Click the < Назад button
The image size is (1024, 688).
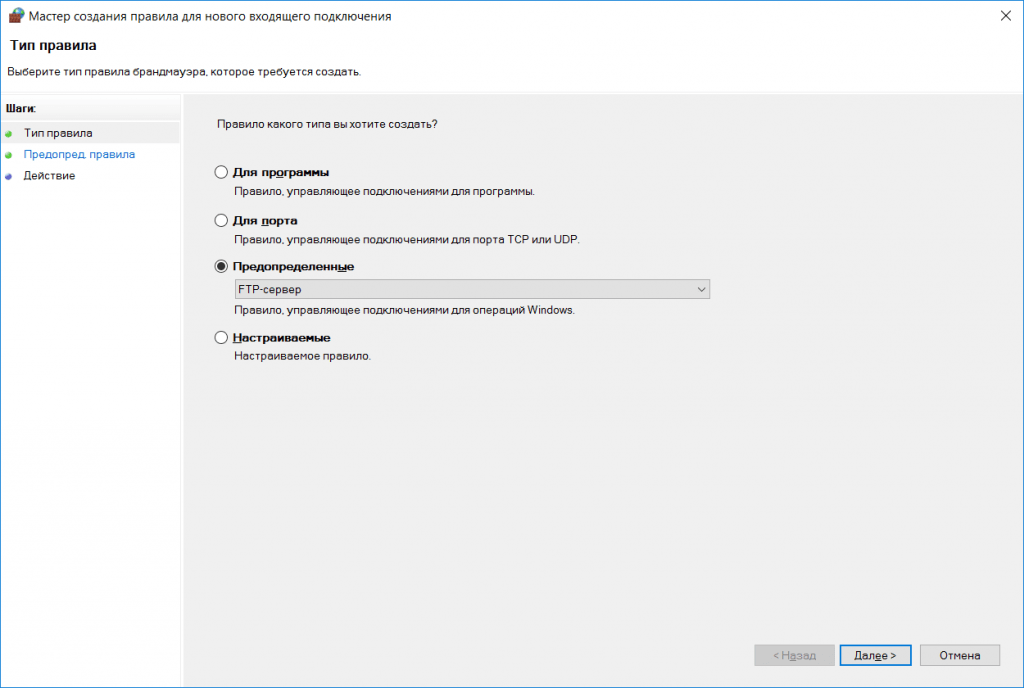794,655
